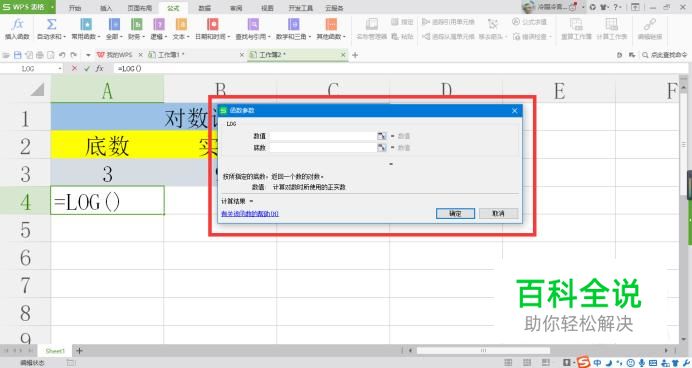Switch to the 插入 (Insert) tab
The width and height of the screenshot is (692, 368).
pos(106,8)
